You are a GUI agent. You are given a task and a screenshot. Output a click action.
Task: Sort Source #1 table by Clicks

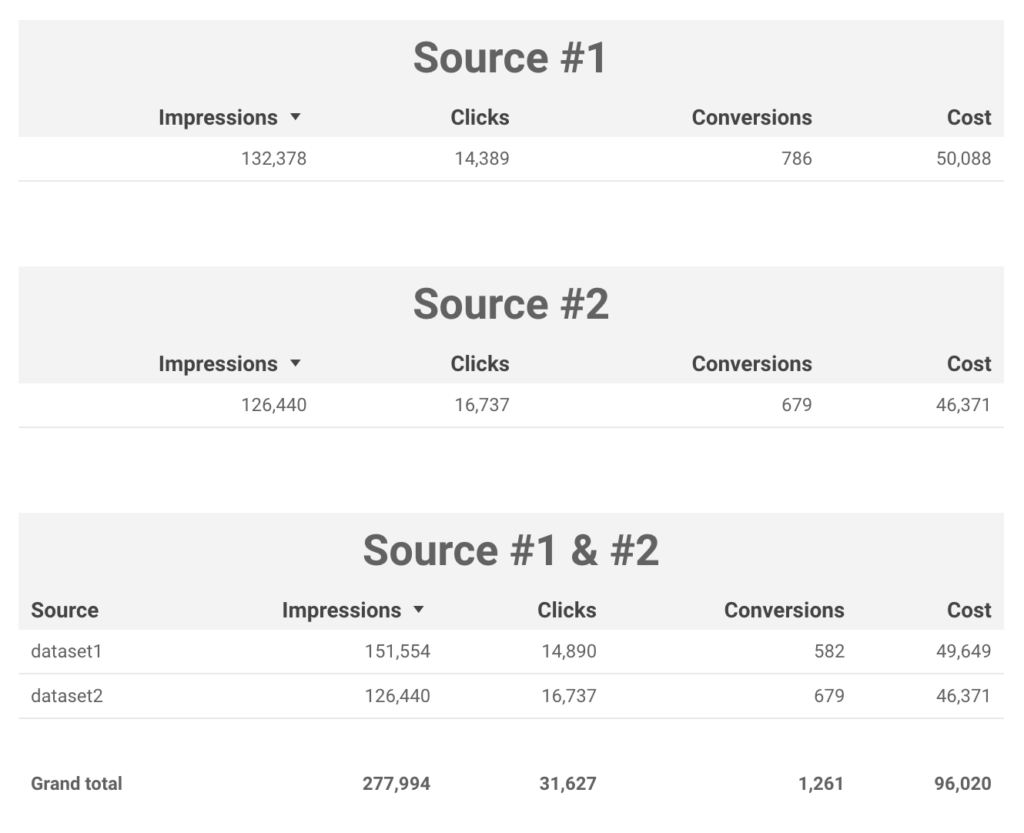click(x=479, y=118)
